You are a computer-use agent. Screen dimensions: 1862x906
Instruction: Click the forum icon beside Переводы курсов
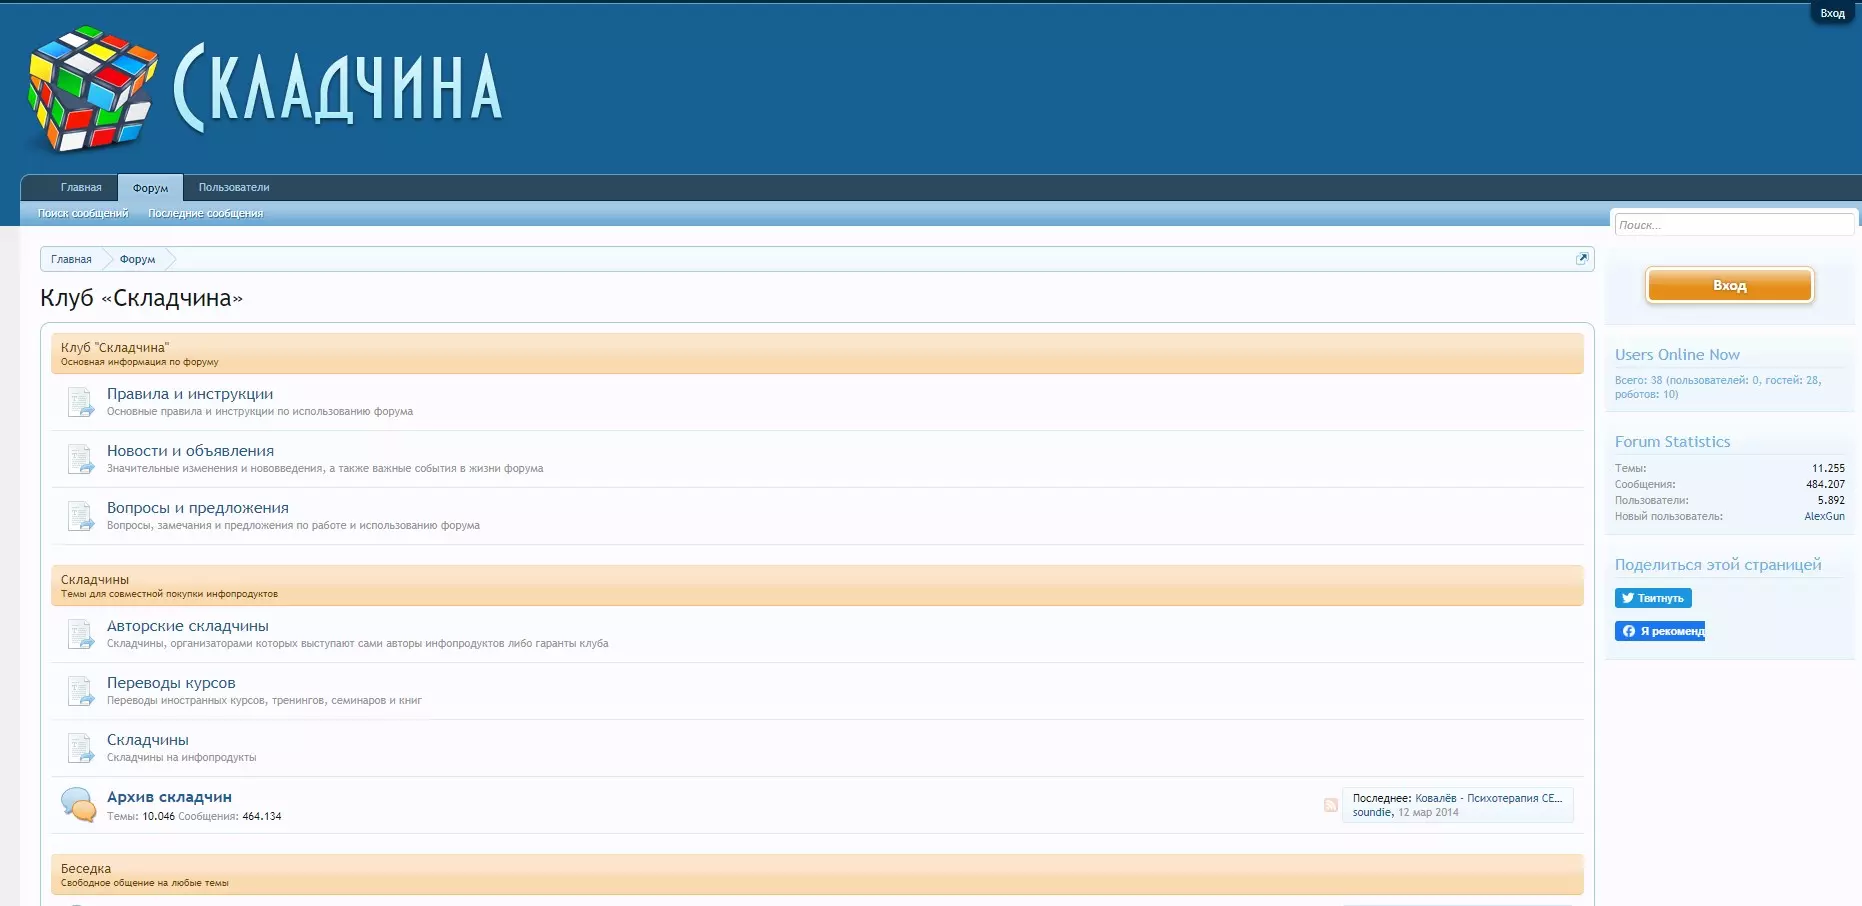pos(80,691)
